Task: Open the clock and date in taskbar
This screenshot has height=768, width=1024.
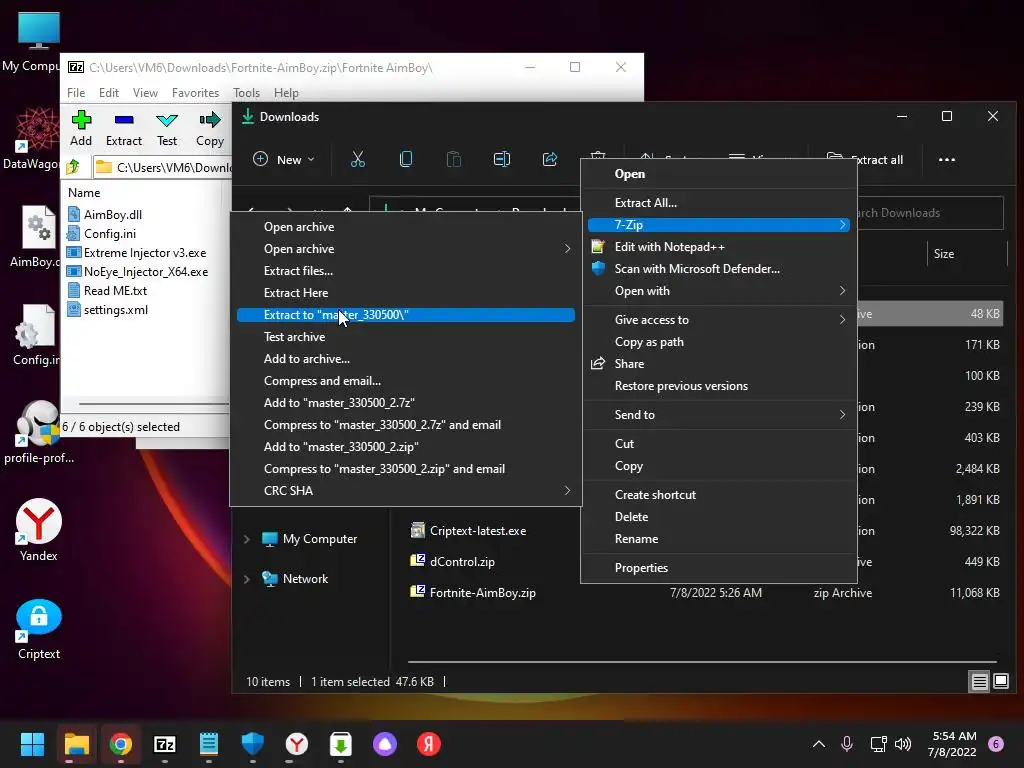Action: 952,744
